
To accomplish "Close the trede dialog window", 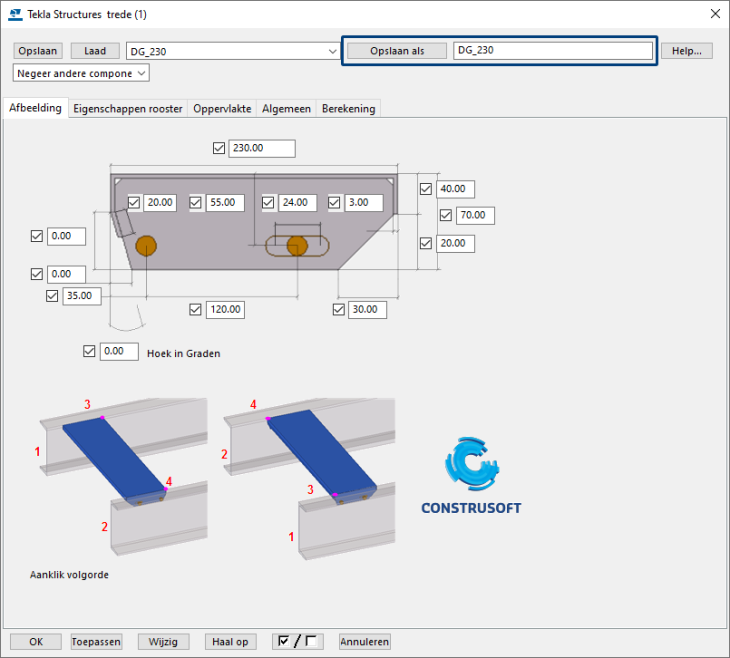I will pyautogui.click(x=714, y=13).
